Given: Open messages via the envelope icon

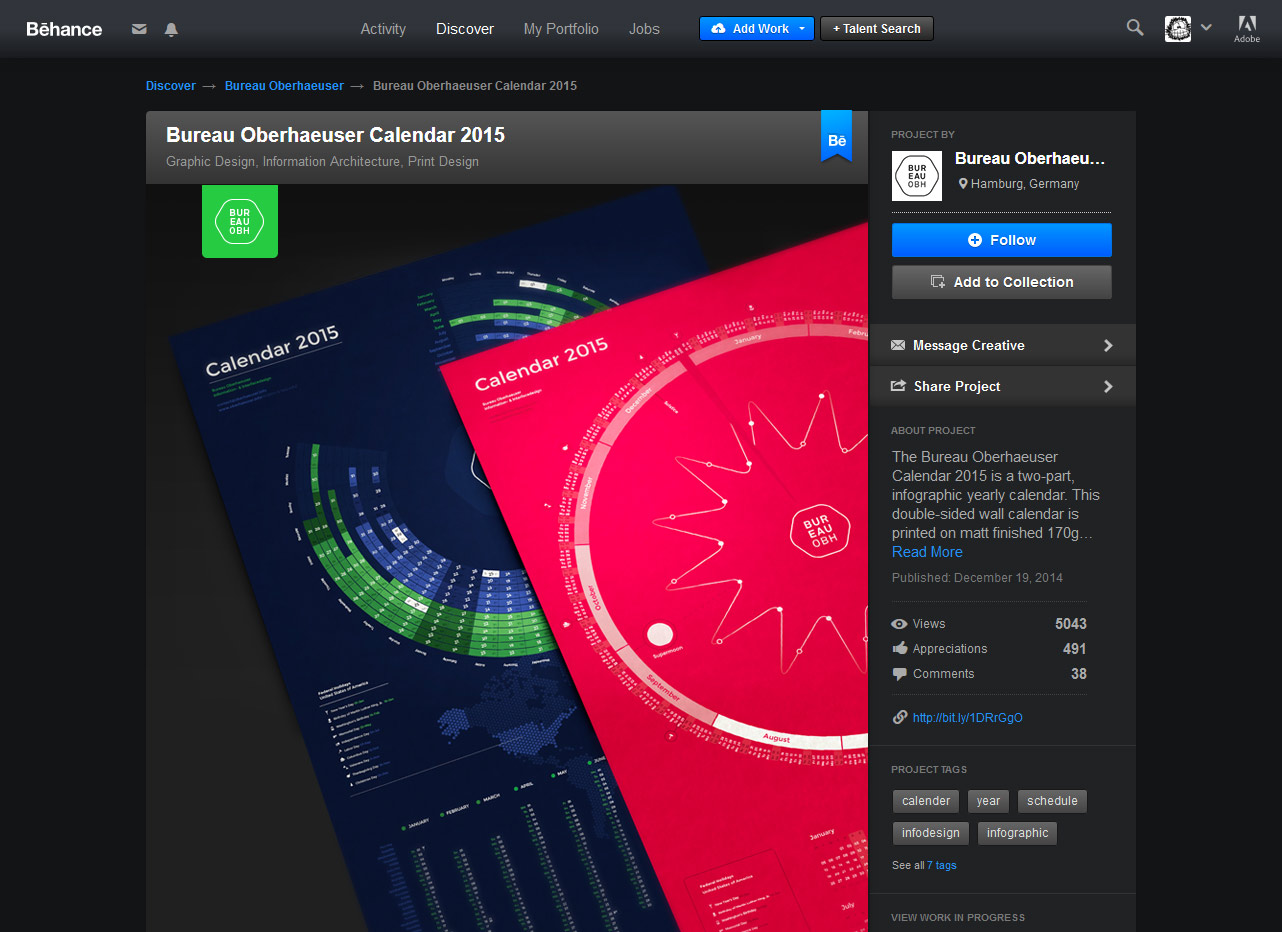Looking at the screenshot, I should coord(139,29).
